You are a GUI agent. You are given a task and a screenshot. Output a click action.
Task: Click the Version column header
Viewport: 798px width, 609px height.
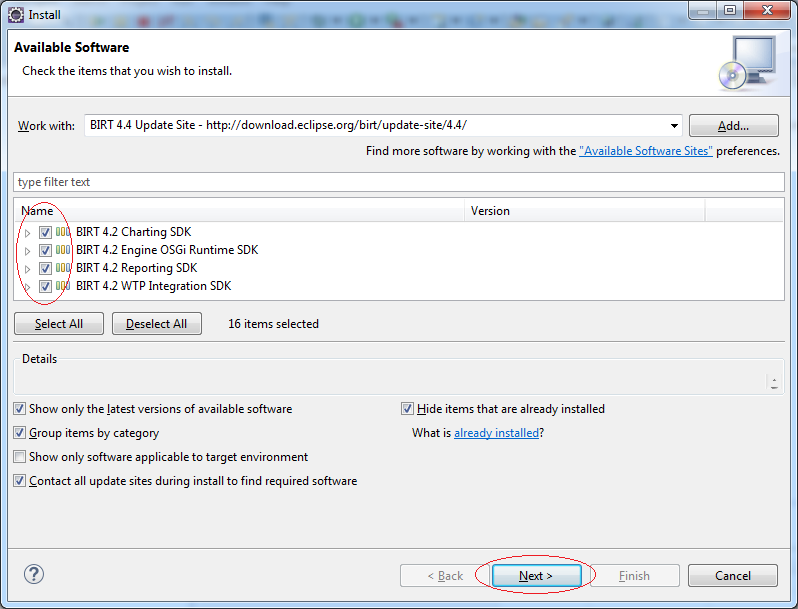(585, 211)
